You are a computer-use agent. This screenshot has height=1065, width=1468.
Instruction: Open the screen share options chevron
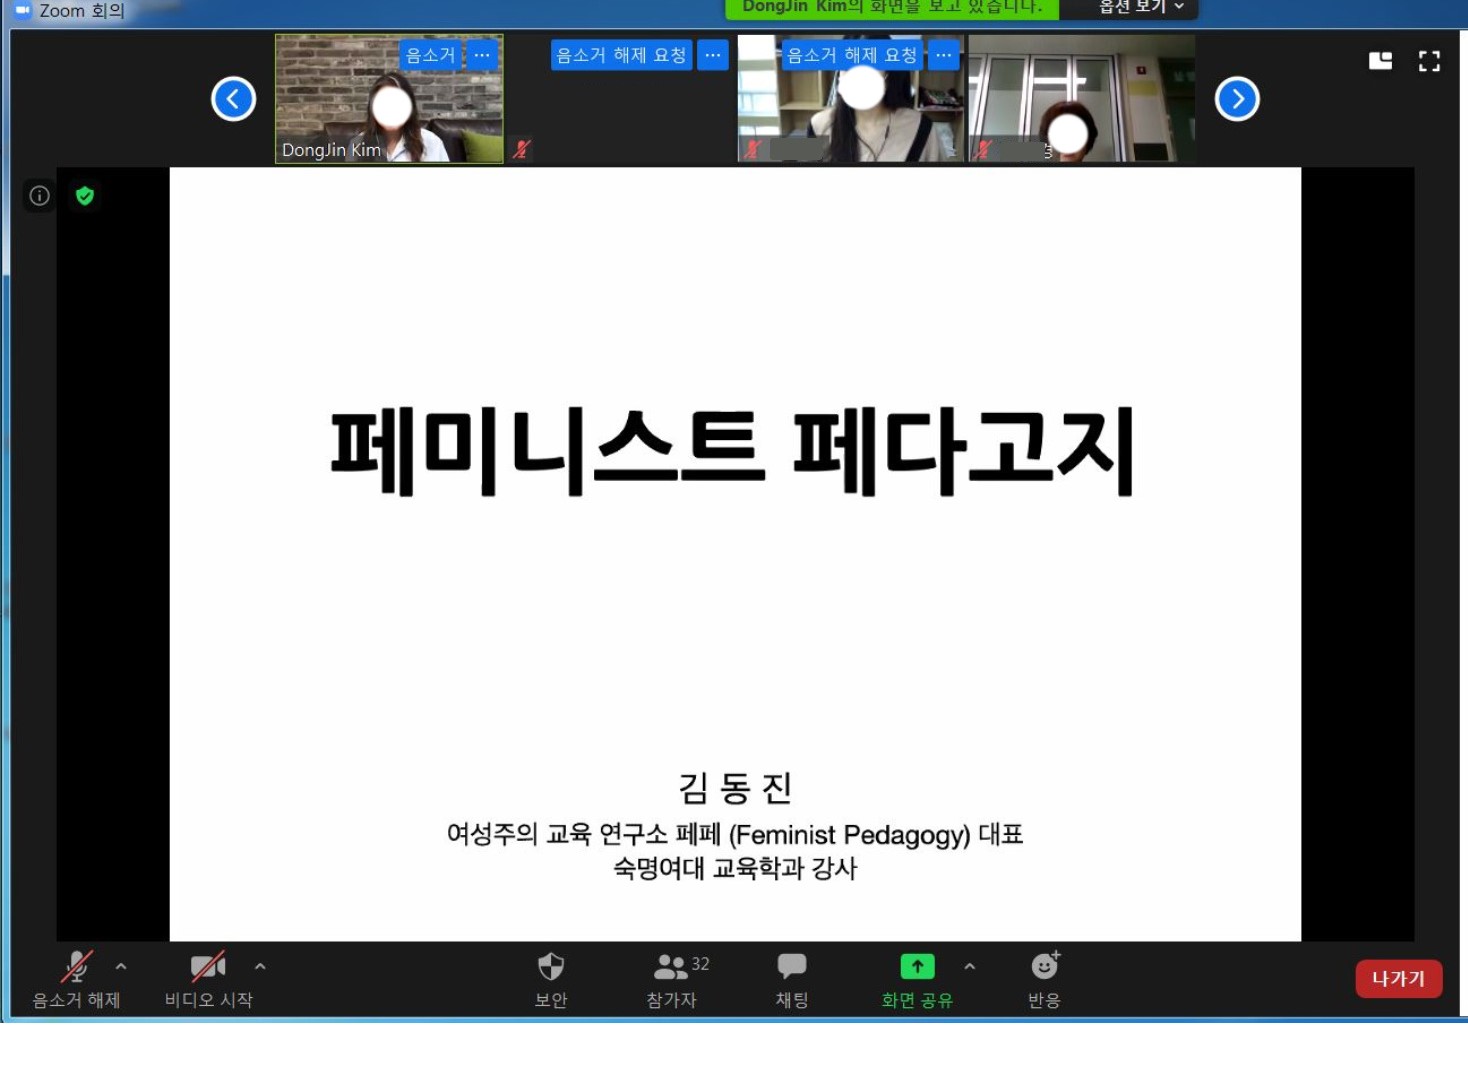tap(967, 968)
